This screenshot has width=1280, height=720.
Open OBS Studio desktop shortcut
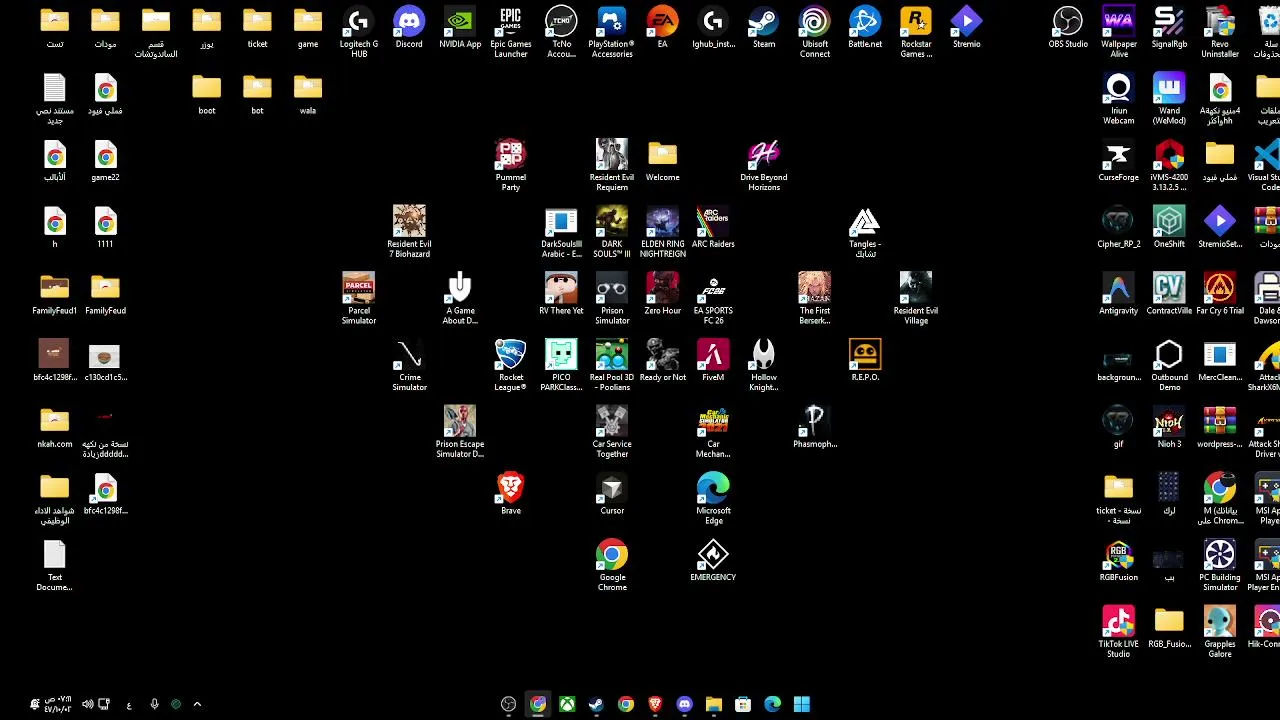pyautogui.click(x=1068, y=28)
